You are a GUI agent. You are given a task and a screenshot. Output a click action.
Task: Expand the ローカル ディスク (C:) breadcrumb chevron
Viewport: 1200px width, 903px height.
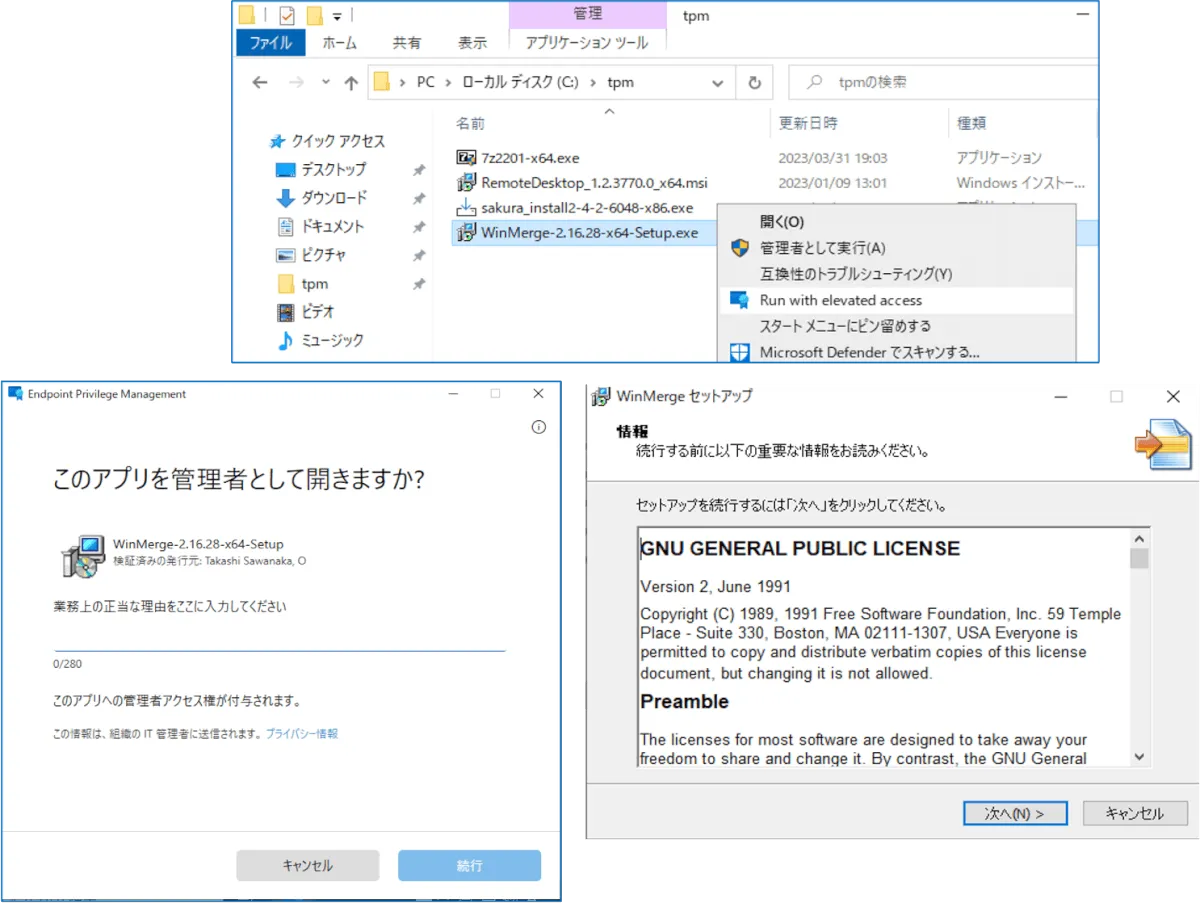(x=594, y=82)
